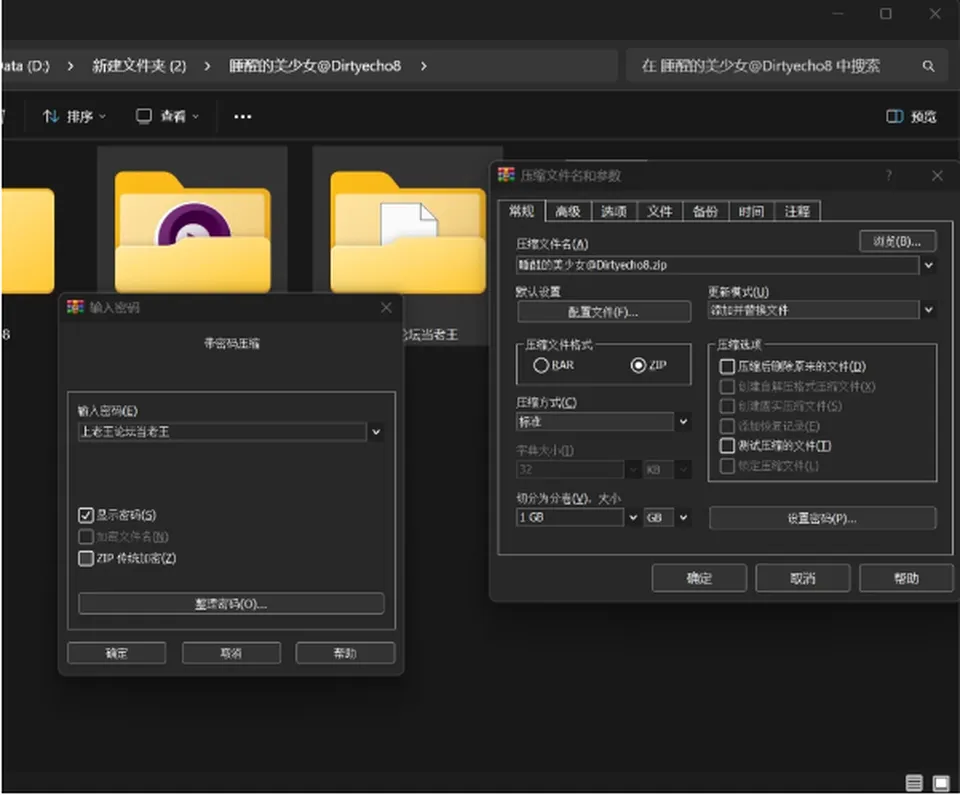
Task: Click 取消 in the archive parameters dialog
Action: pyautogui.click(x=803, y=578)
